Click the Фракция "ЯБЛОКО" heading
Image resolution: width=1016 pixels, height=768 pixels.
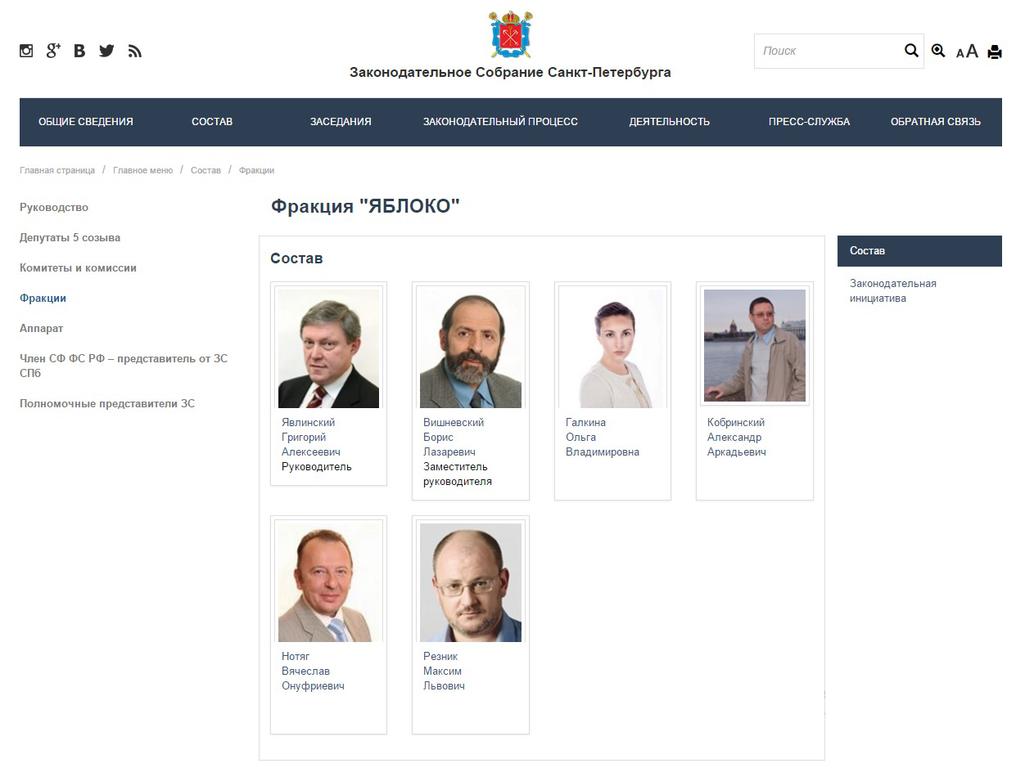[x=365, y=206]
